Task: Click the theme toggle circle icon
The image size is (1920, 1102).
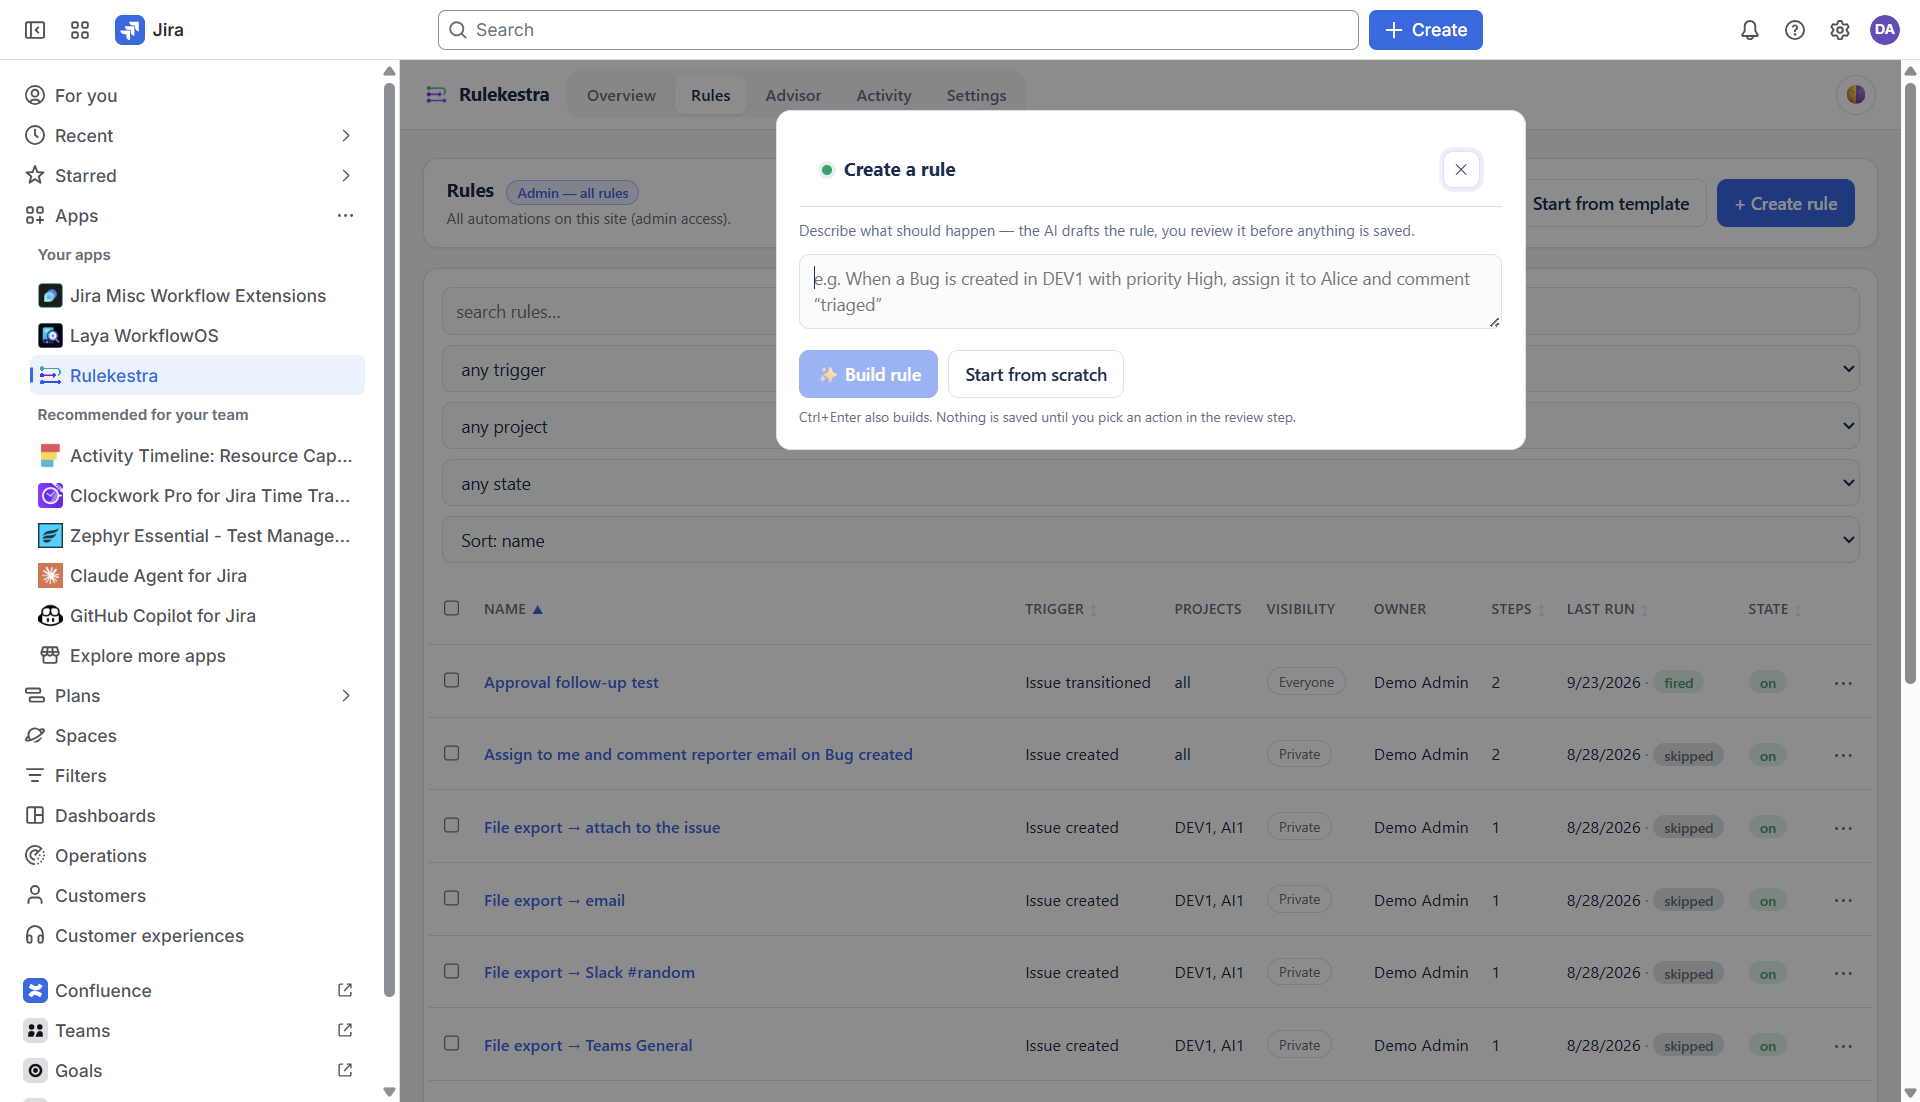Action: 1855,95
